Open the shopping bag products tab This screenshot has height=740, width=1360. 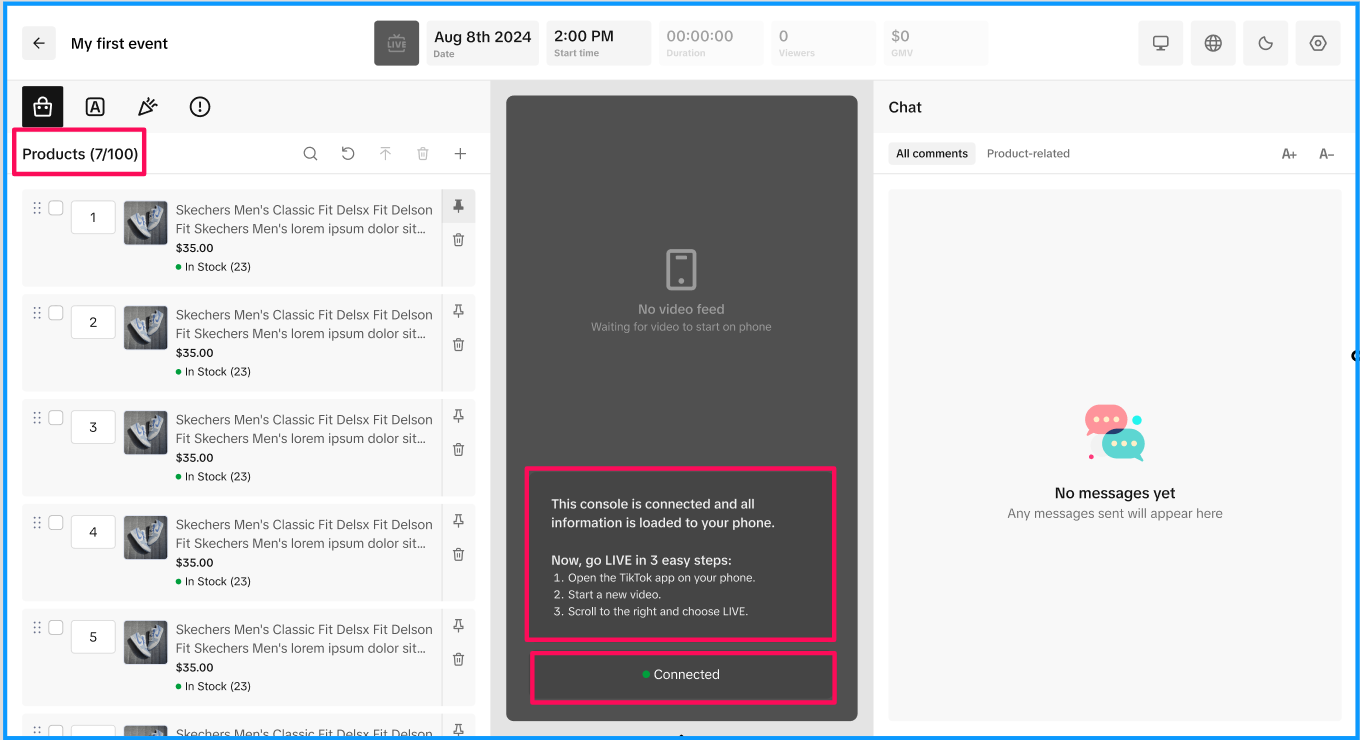point(43,106)
